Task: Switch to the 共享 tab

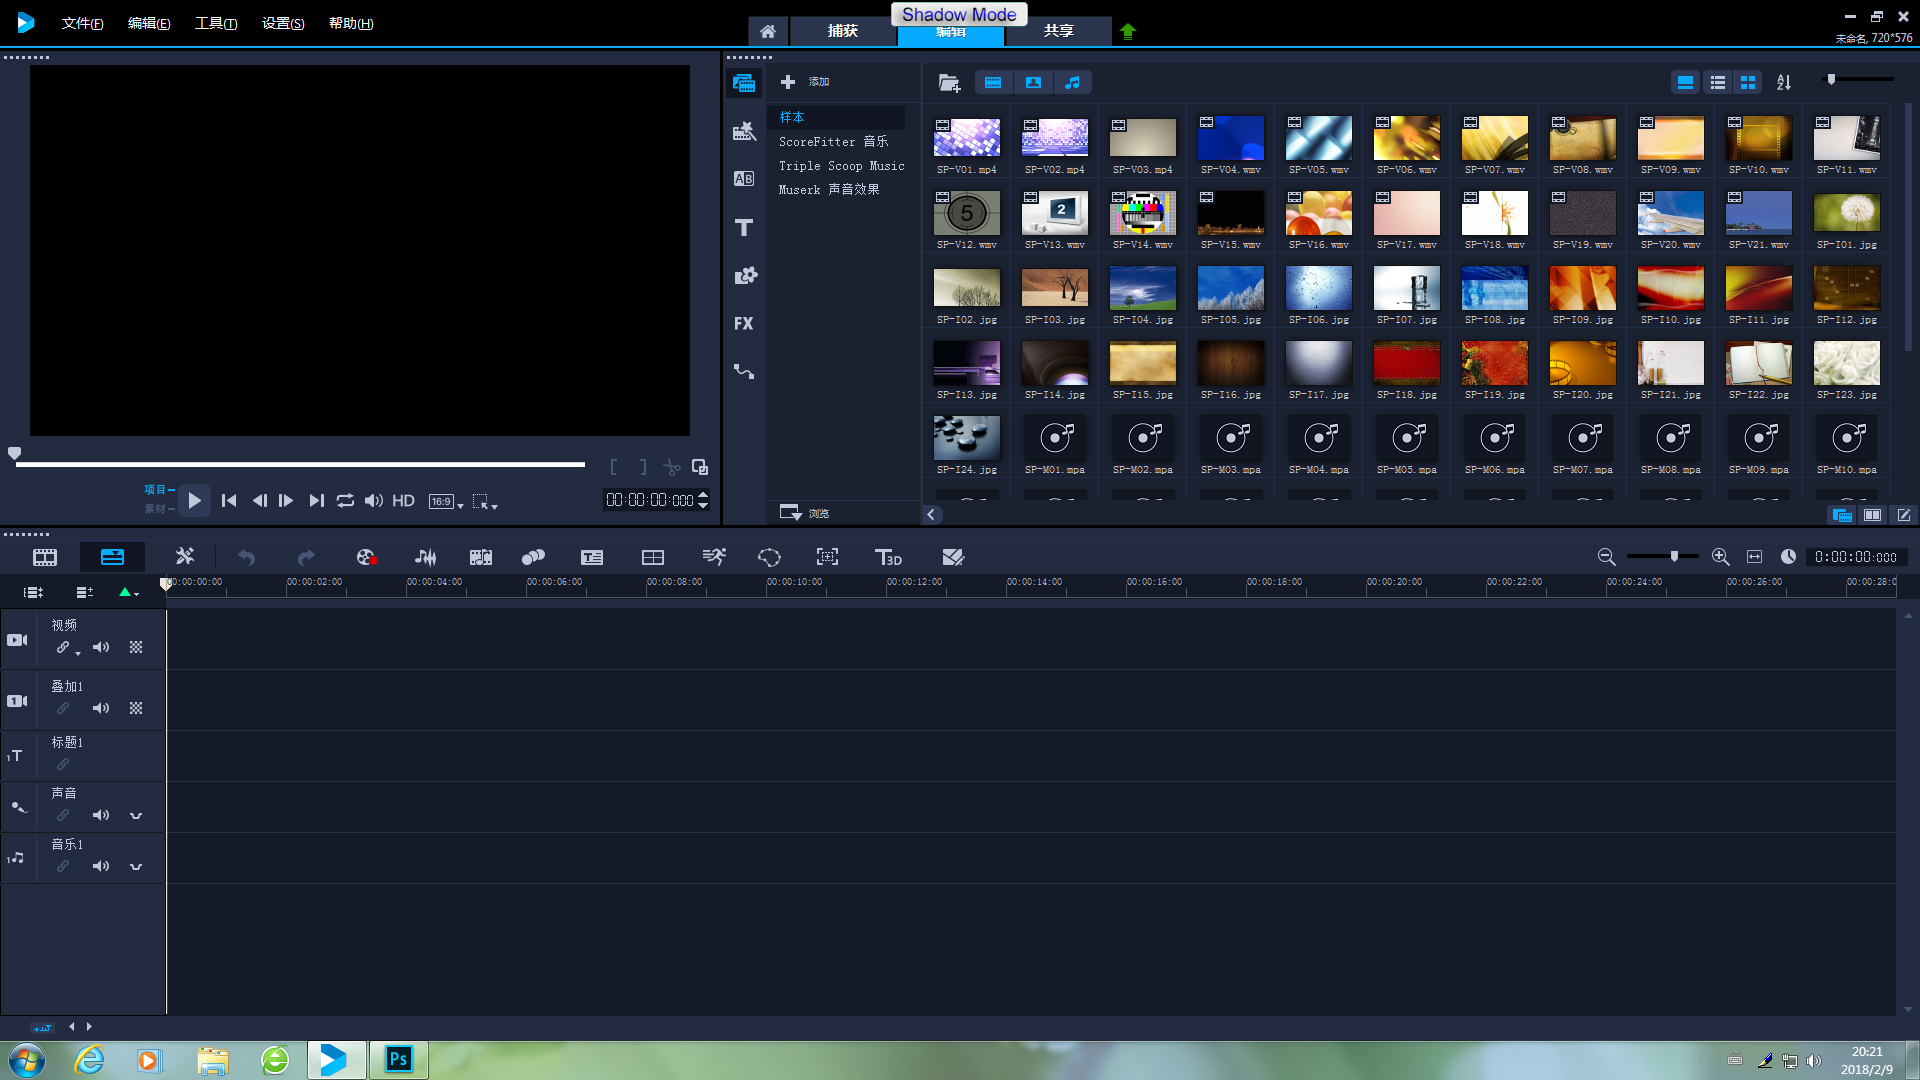Action: 1059,31
